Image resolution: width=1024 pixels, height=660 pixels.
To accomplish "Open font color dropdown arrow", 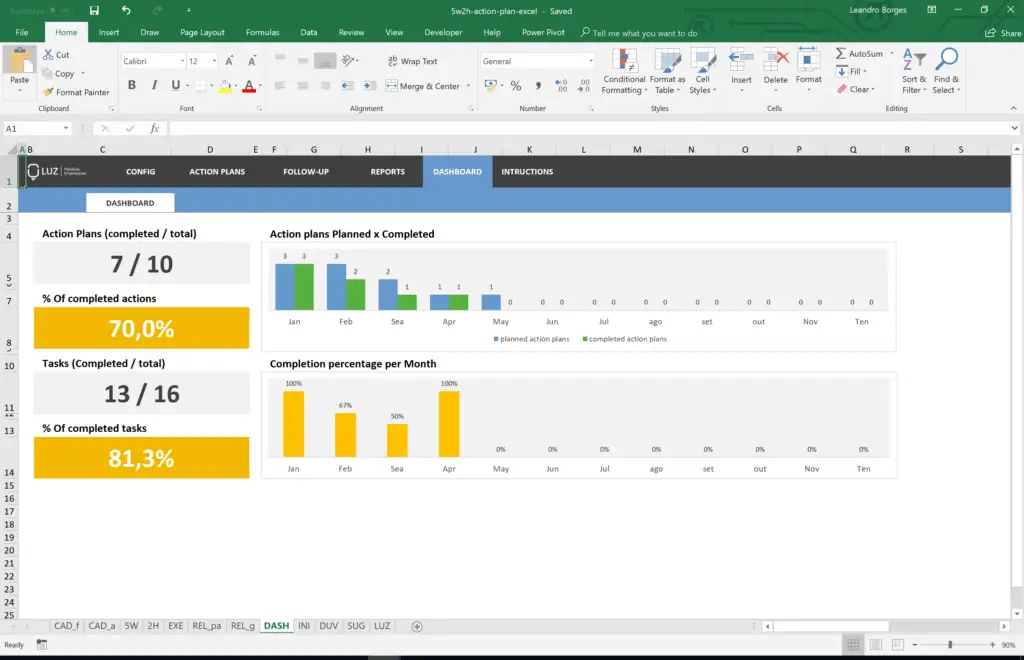I will [260, 86].
